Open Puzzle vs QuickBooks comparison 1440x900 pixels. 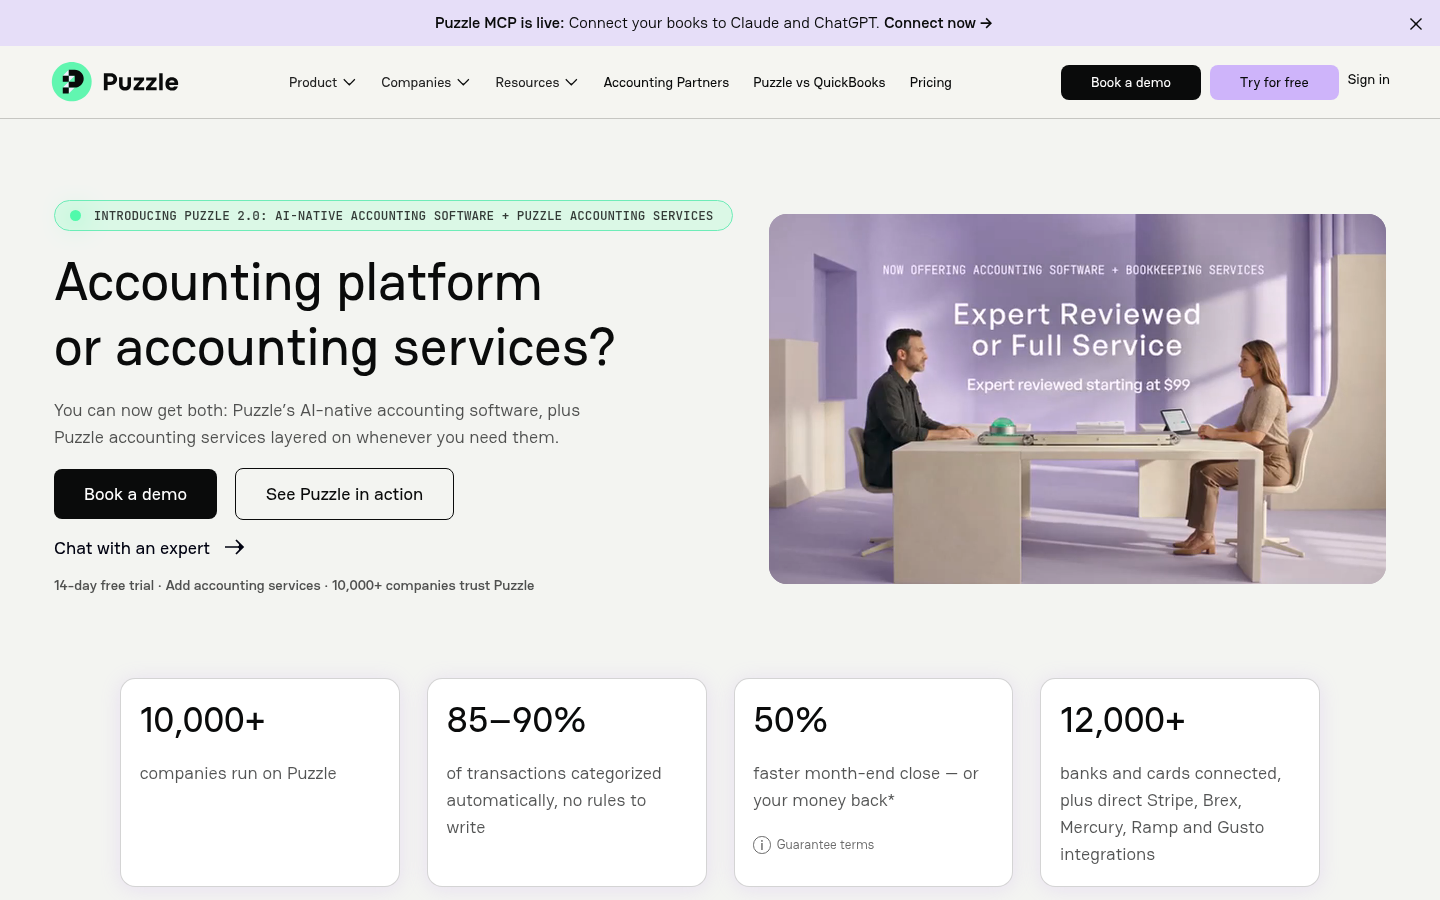click(819, 82)
